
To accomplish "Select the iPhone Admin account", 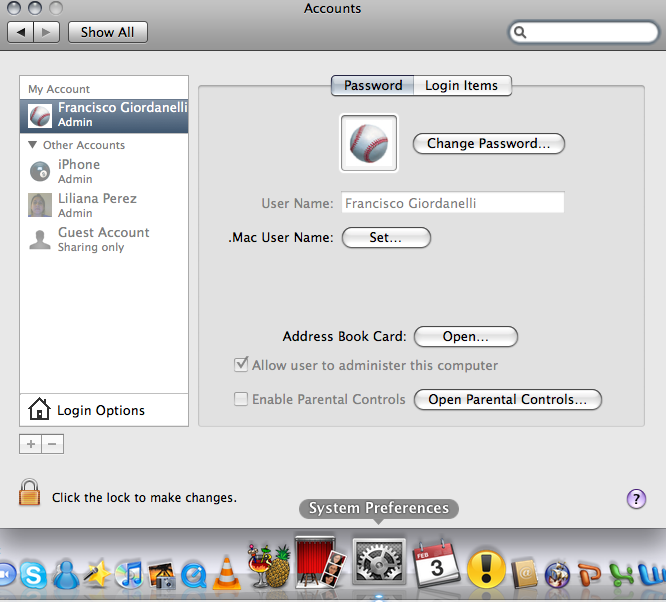I will pos(104,171).
